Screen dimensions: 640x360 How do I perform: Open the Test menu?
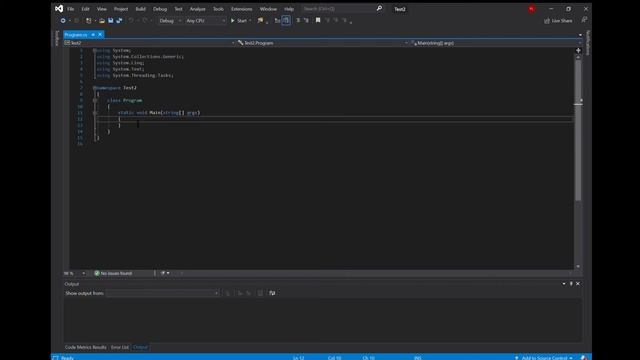point(178,9)
